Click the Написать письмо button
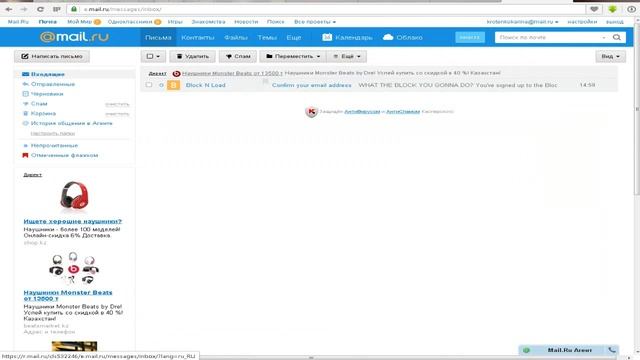 (x=52, y=56)
